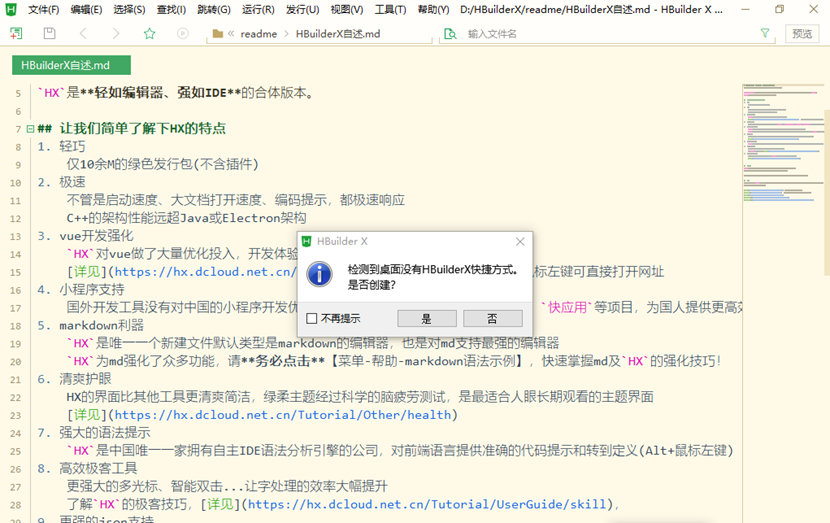The width and height of the screenshot is (830, 523).
Task: Click the HBuilder X logo in title bar
Action: tap(11, 9)
